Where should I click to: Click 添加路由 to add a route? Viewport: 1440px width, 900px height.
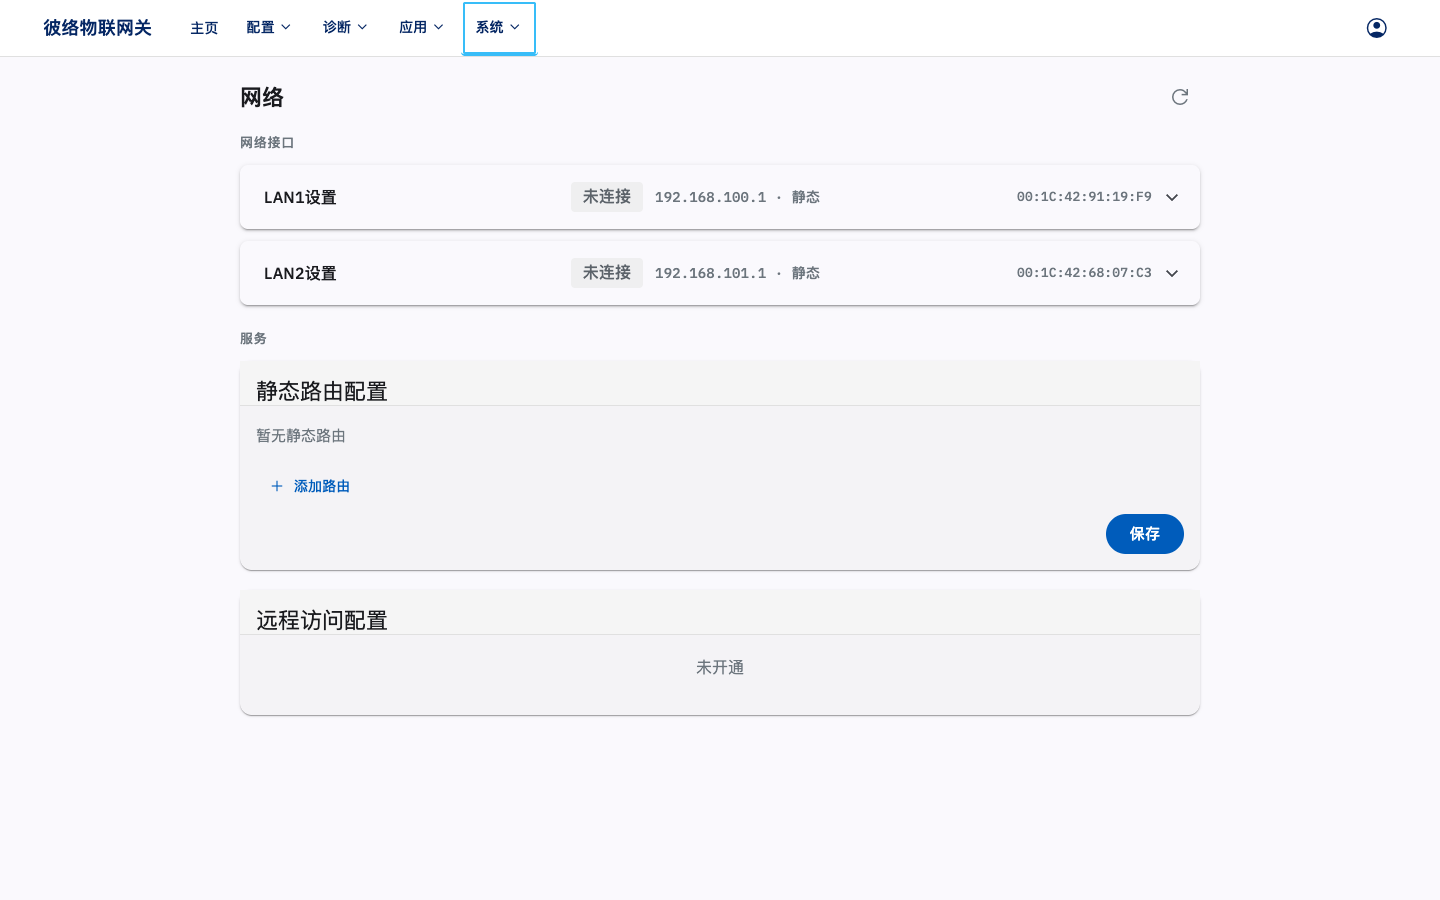click(311, 486)
